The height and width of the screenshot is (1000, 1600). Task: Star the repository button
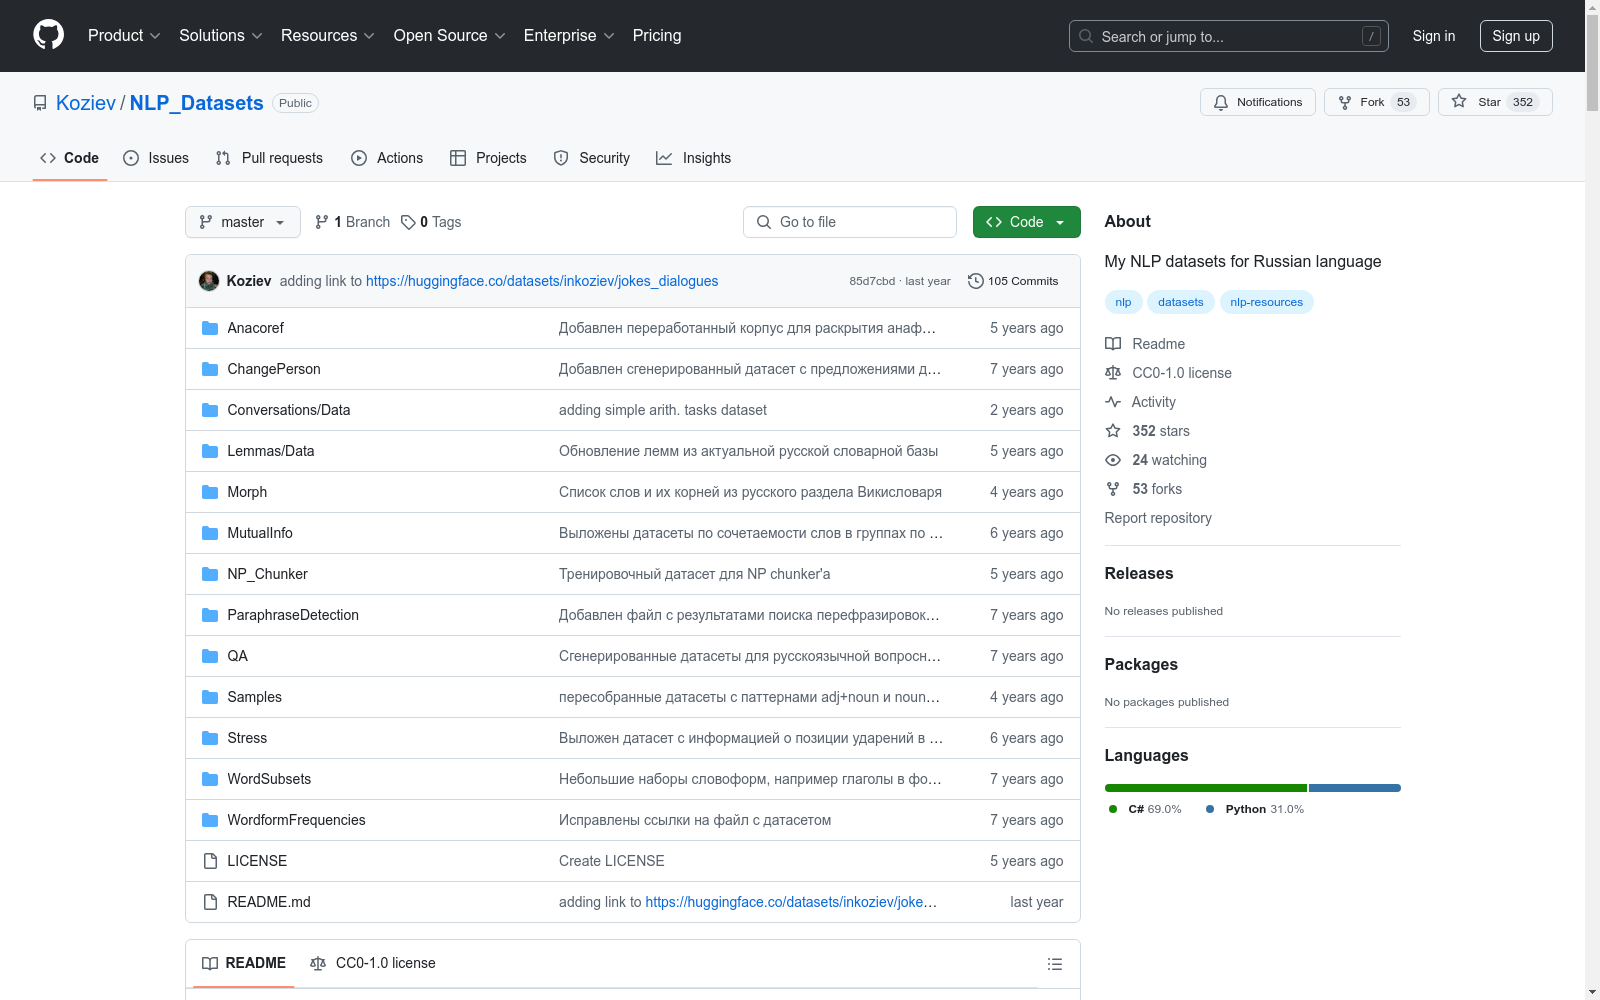click(x=1495, y=102)
